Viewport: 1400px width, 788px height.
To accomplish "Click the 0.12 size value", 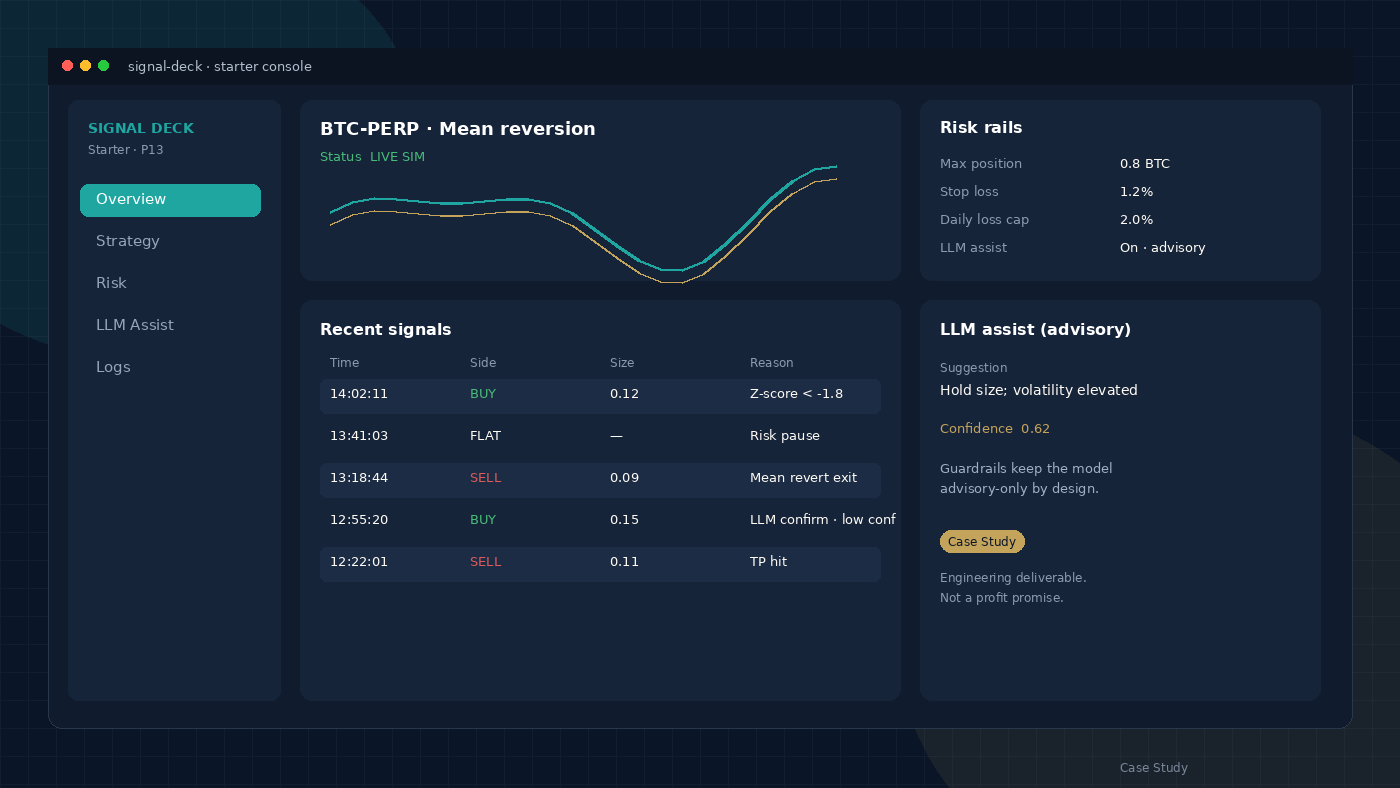I will (624, 394).
